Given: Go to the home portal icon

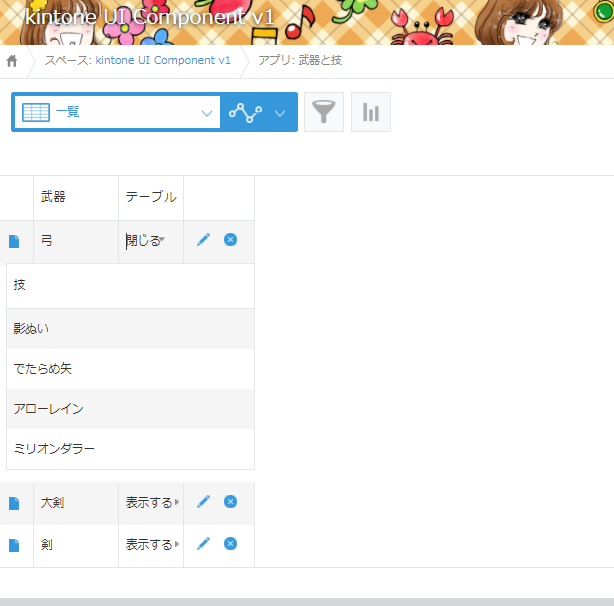Looking at the screenshot, I should click(12, 61).
